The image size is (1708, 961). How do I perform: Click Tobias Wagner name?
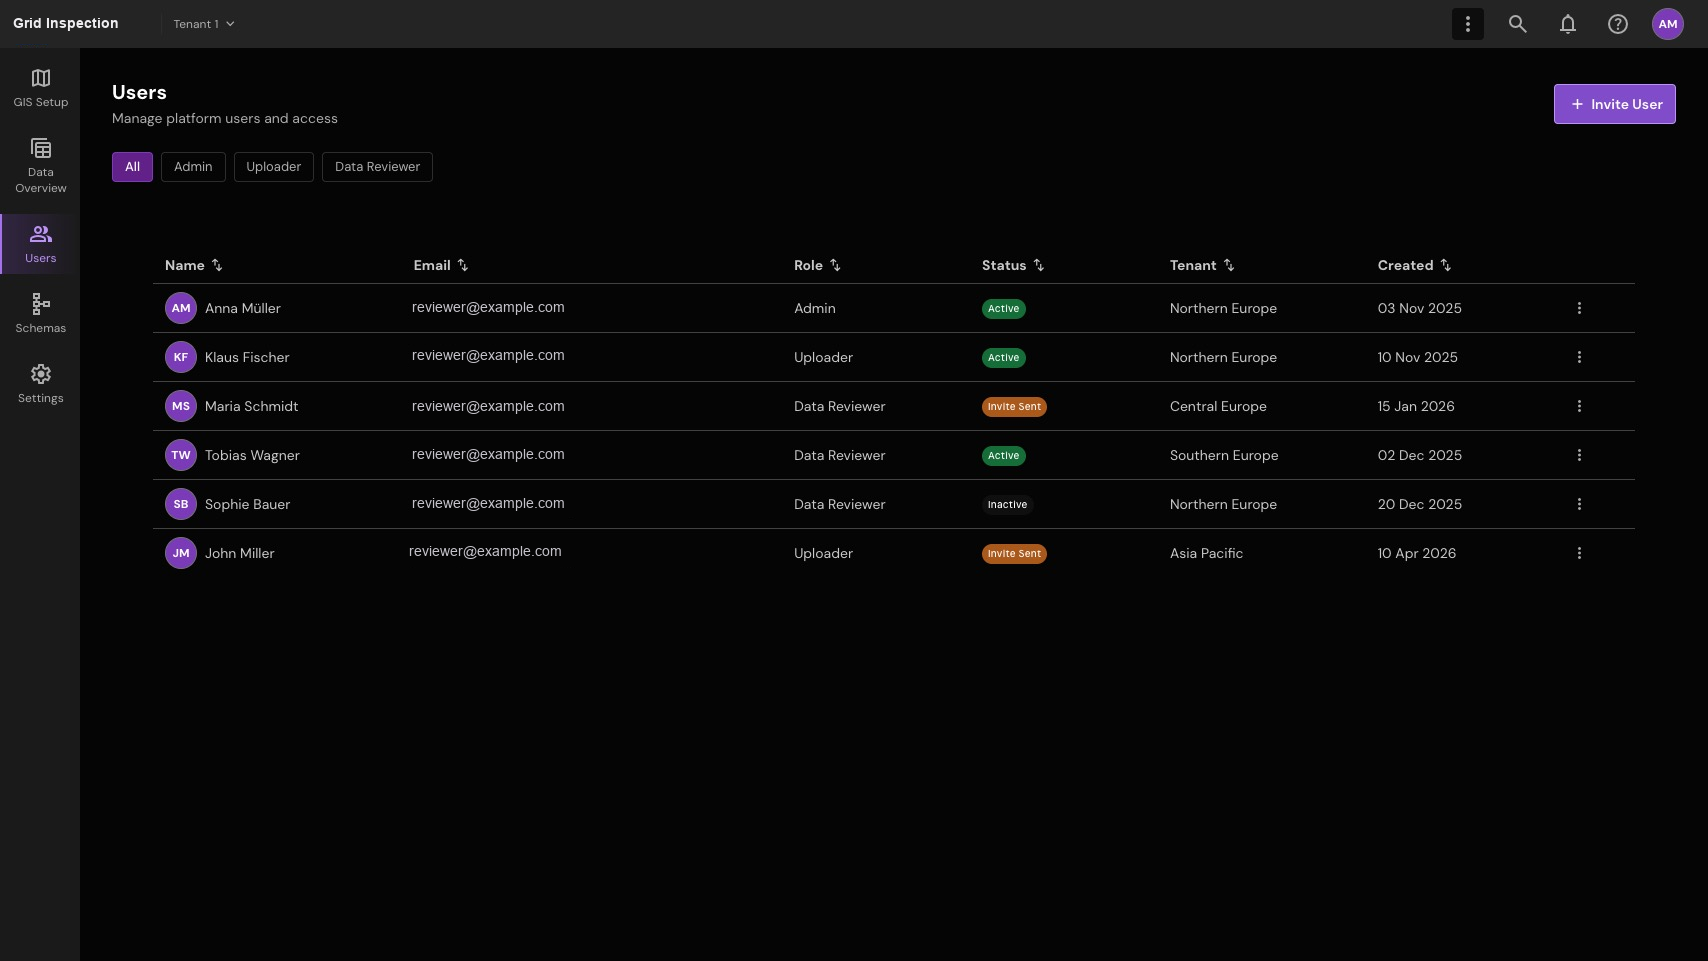[x=252, y=455]
